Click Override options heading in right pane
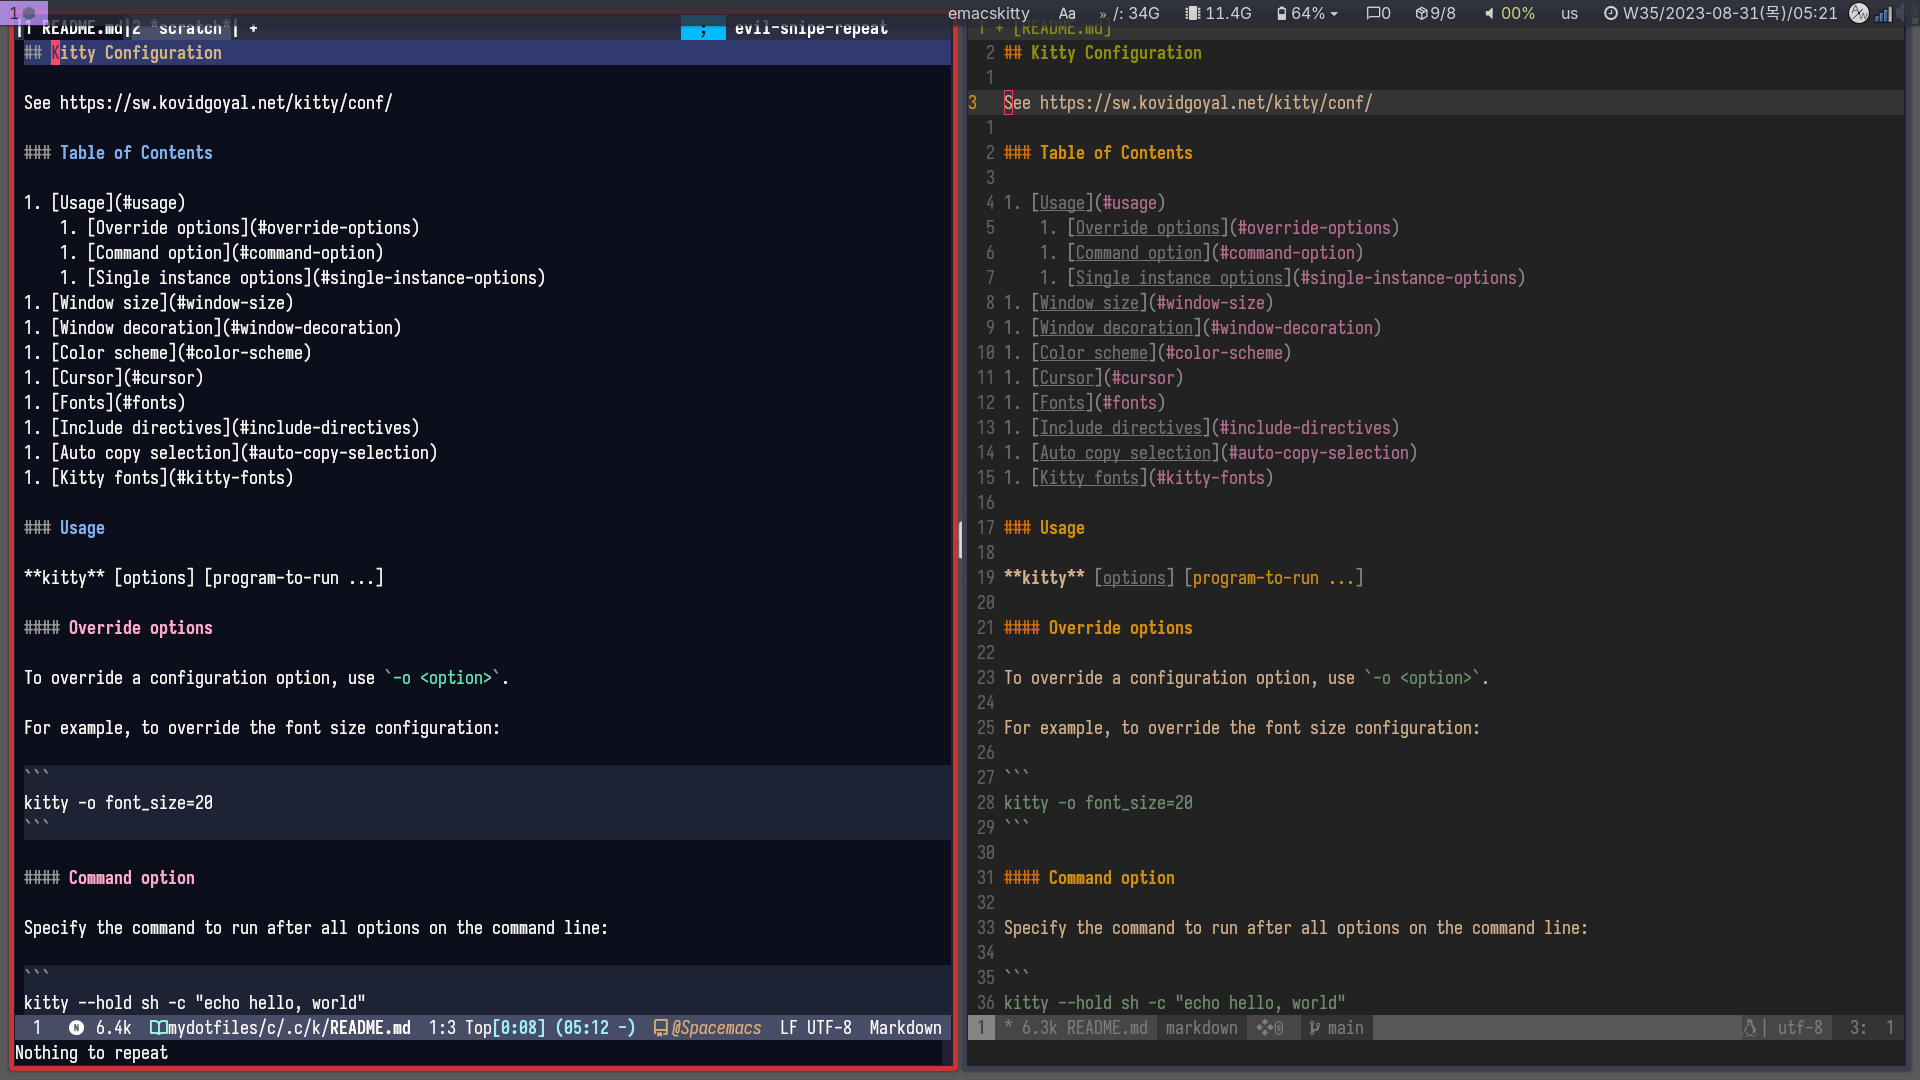 tap(1120, 628)
